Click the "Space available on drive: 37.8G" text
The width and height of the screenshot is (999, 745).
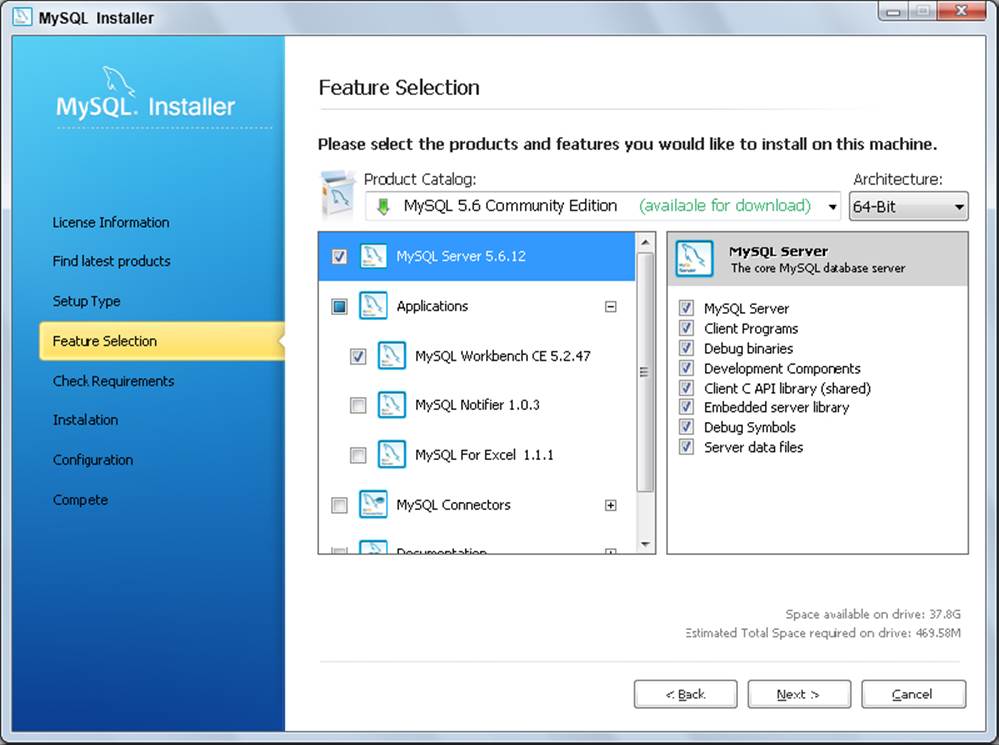872,614
